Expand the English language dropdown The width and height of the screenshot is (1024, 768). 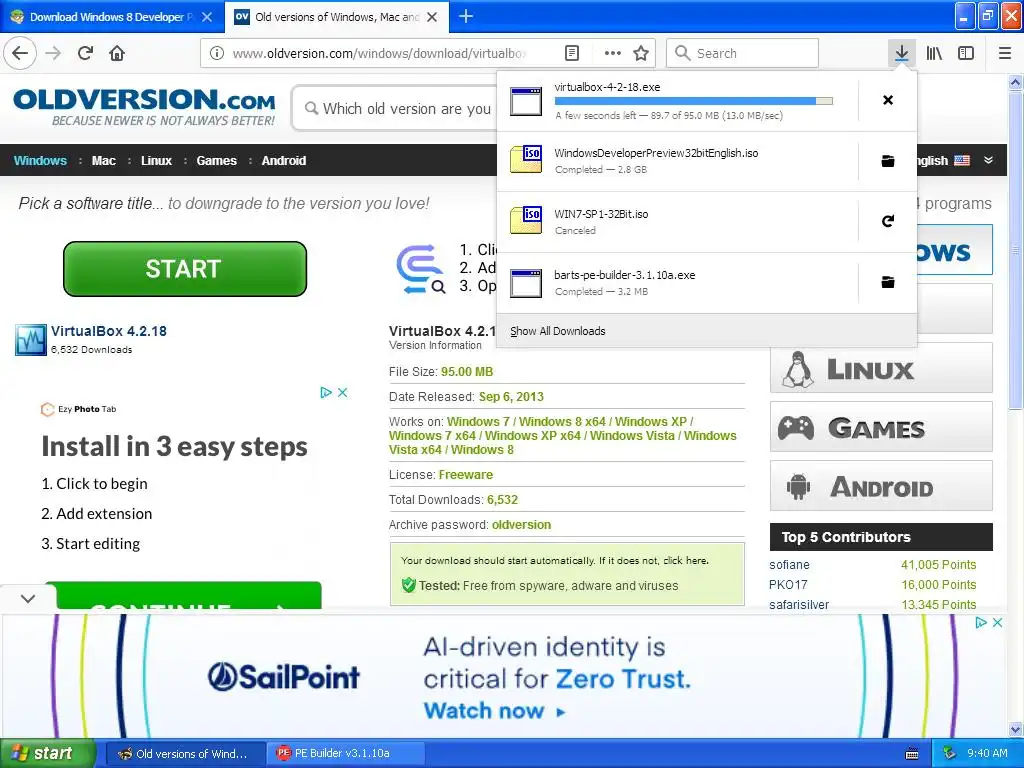(988, 160)
